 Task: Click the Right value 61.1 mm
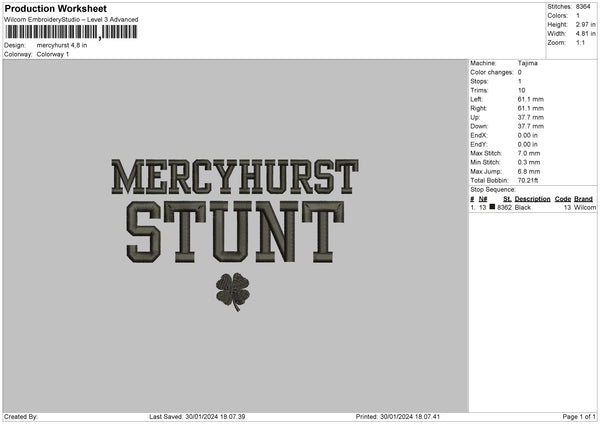pos(531,108)
